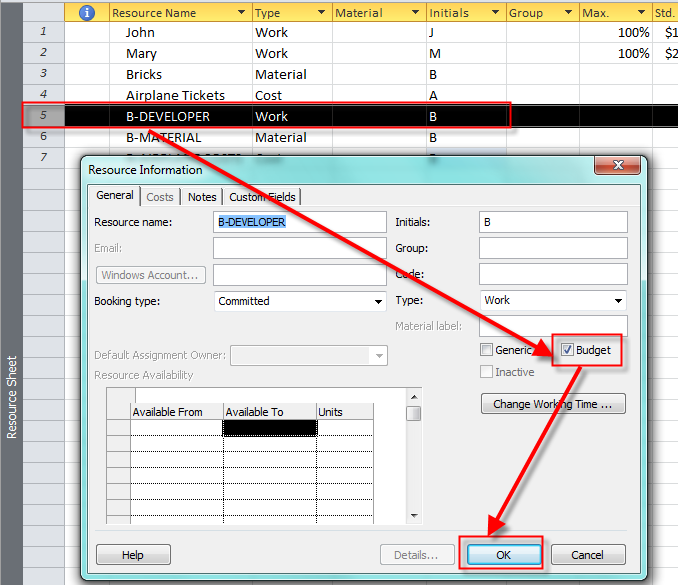
Task: Click the Initials input field
Action: coord(552,222)
